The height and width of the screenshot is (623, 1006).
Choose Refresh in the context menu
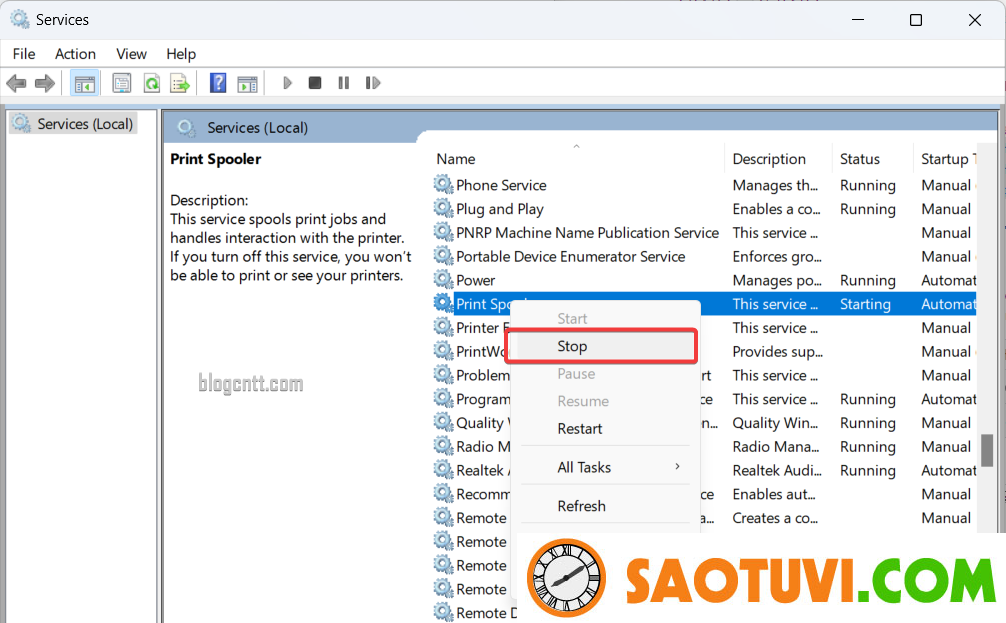(x=601, y=506)
